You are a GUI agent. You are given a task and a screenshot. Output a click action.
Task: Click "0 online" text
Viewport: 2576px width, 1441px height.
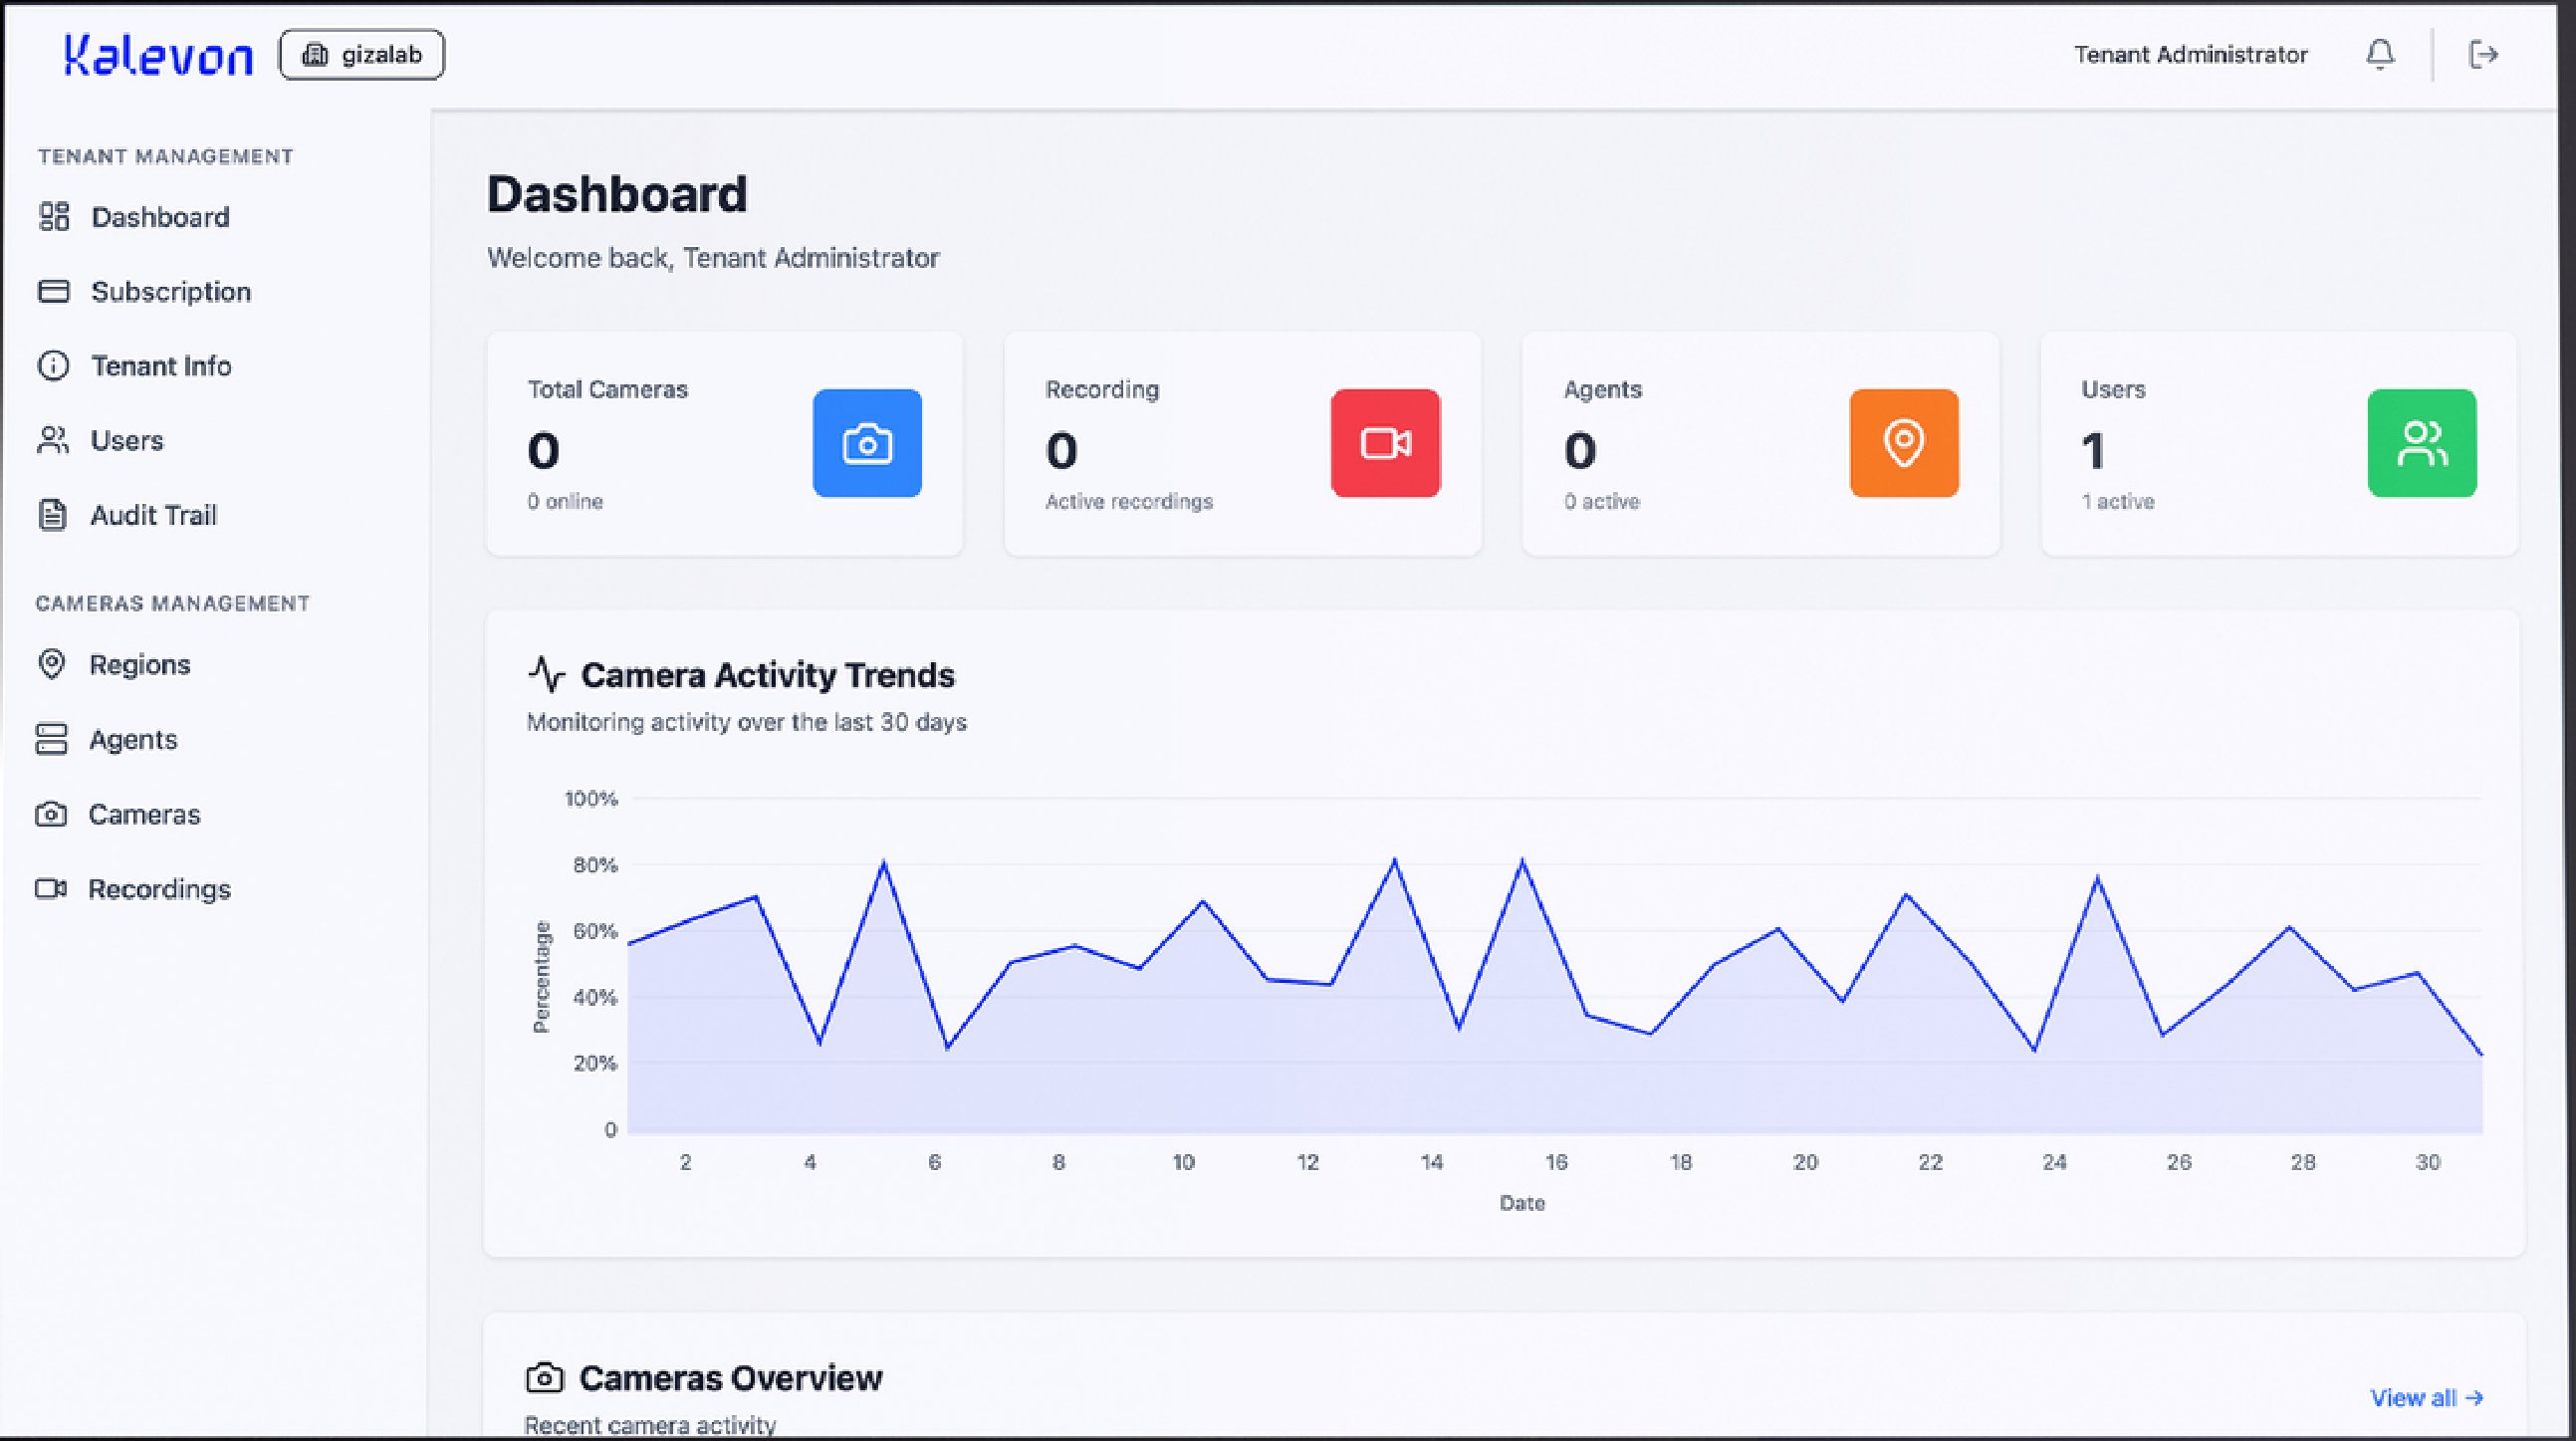point(565,501)
